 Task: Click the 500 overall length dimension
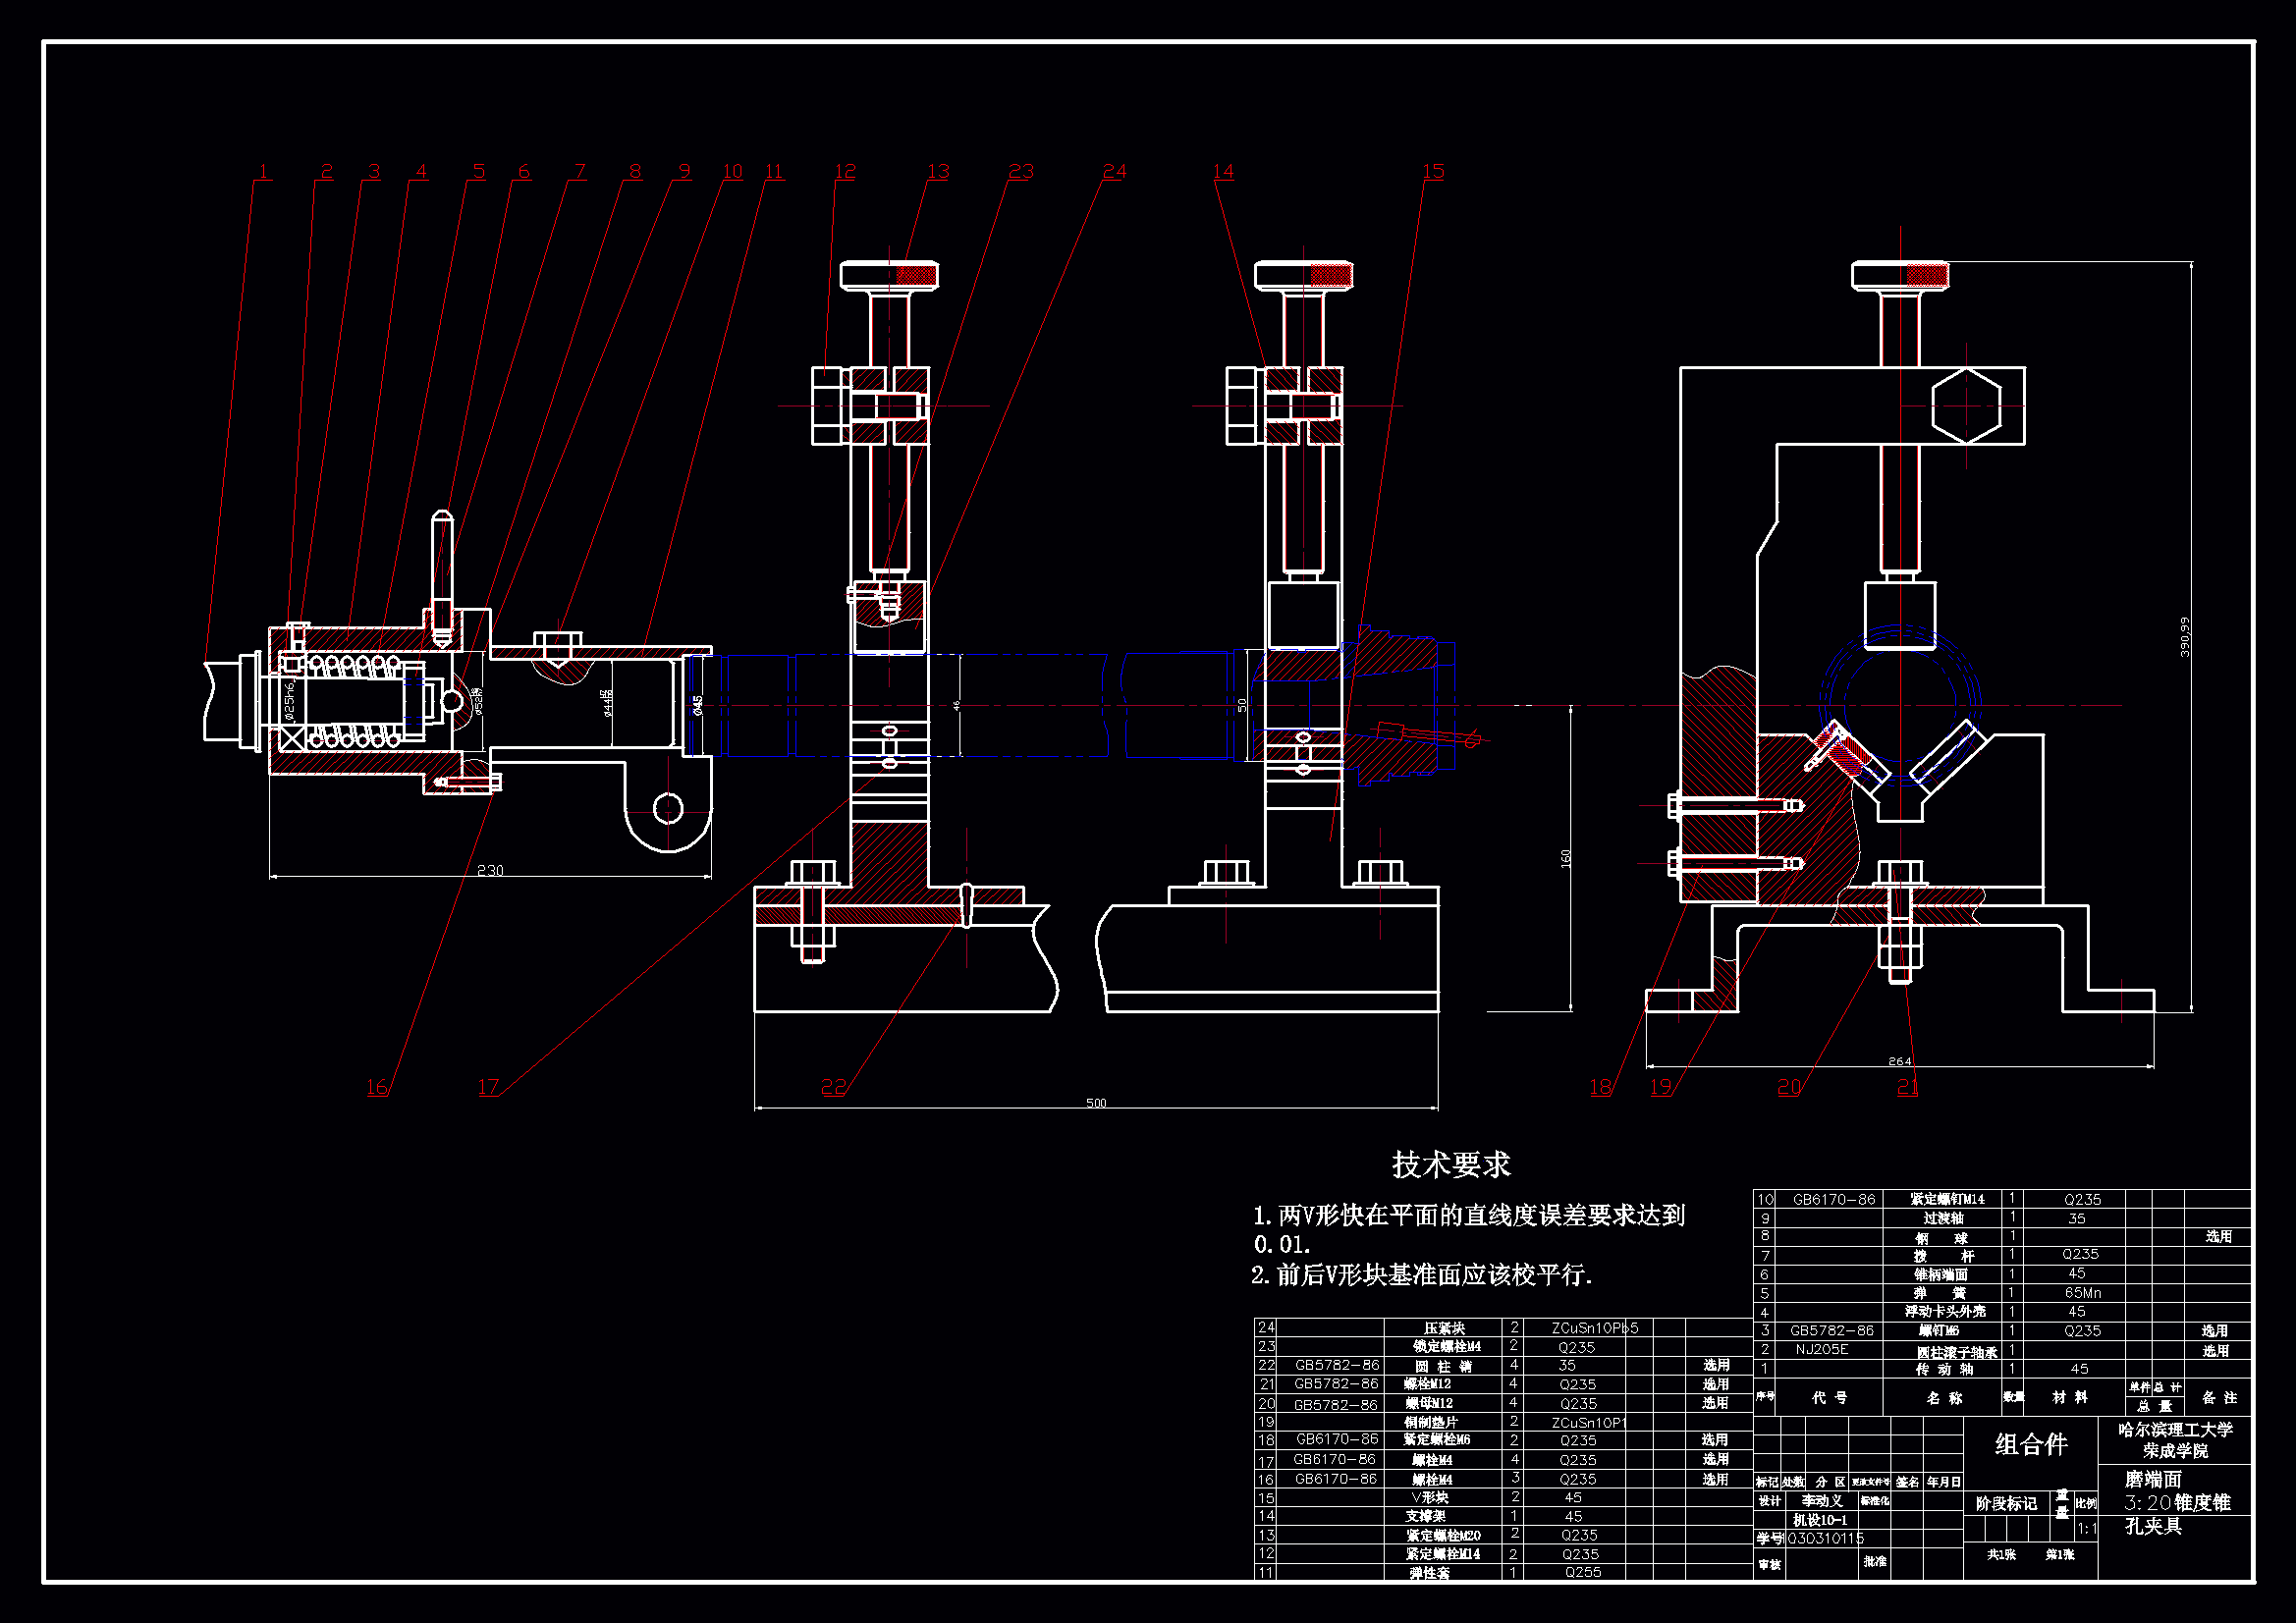click(x=1096, y=1103)
